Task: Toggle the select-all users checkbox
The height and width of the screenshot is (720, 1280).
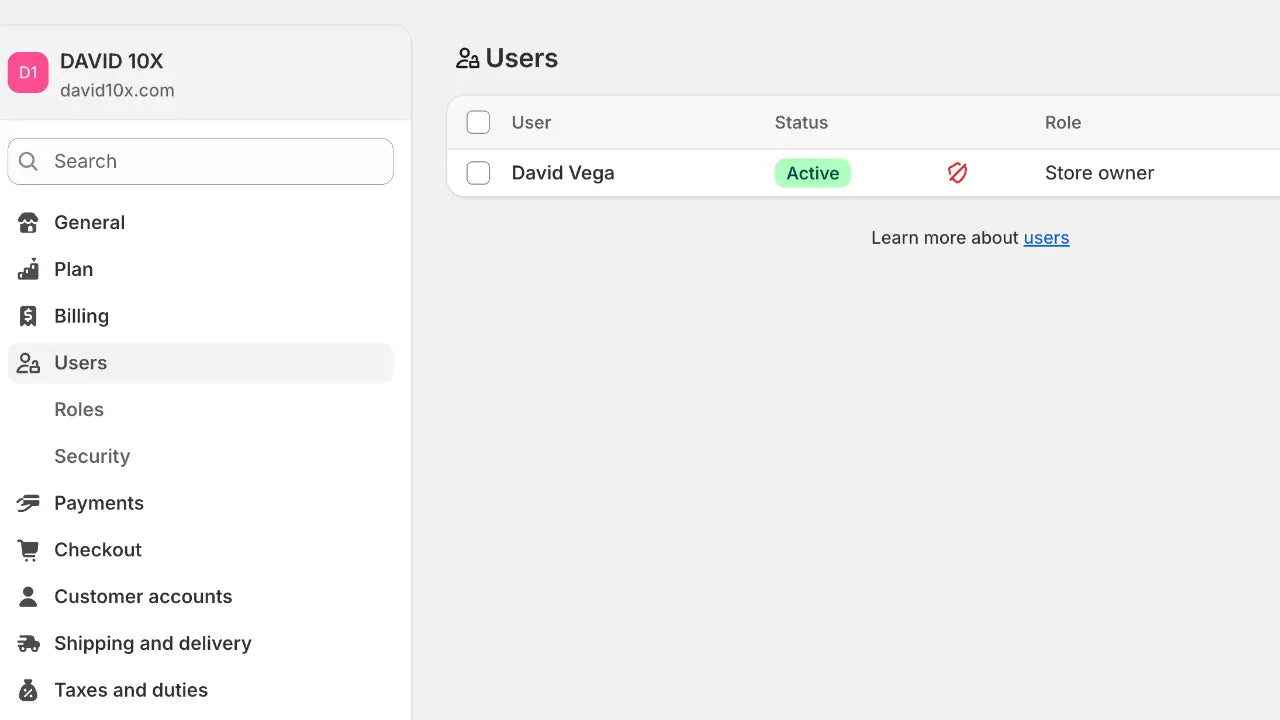Action: [478, 123]
